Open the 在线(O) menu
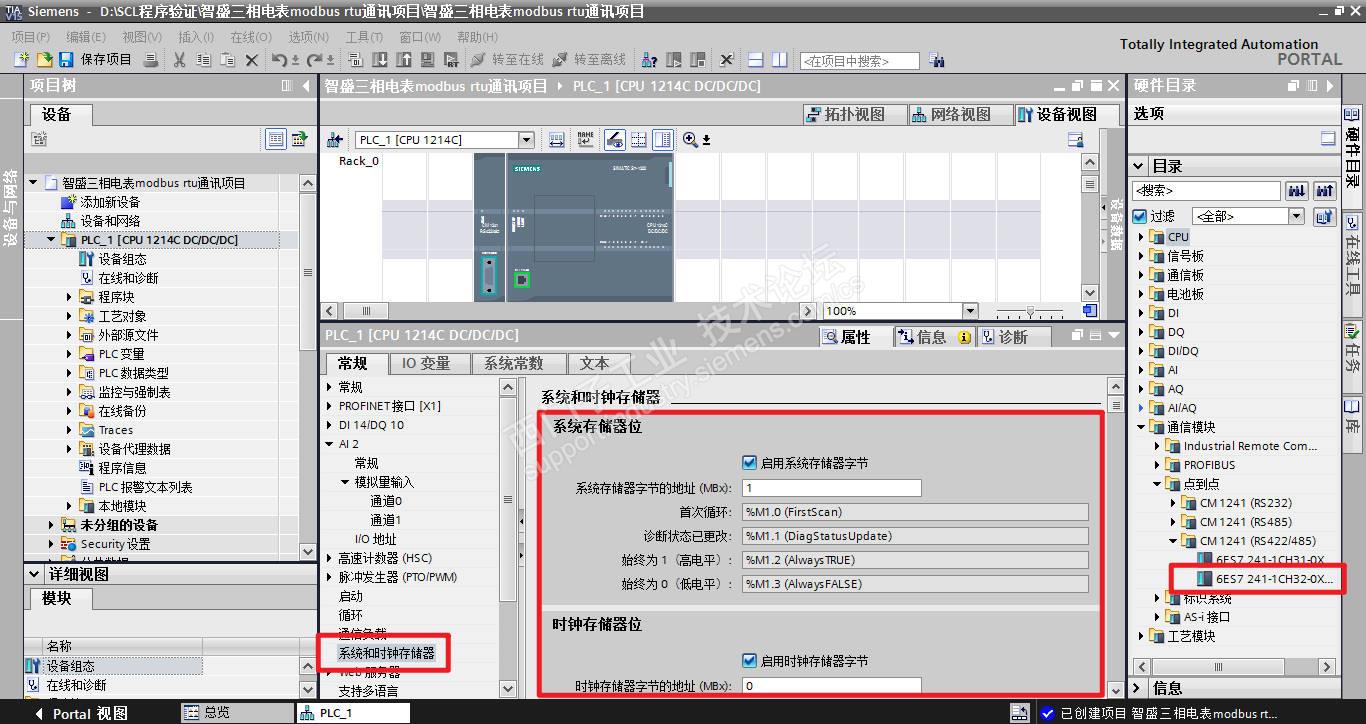Screen dimensions: 1366x724 point(250,37)
